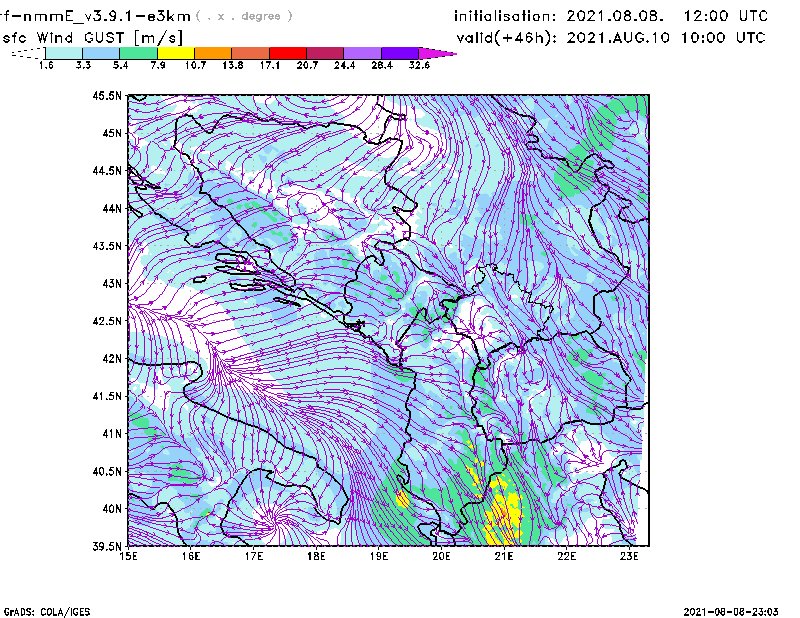Screen dimensions: 800x618
Task: Click the legend value 32.6
Action: [419, 65]
